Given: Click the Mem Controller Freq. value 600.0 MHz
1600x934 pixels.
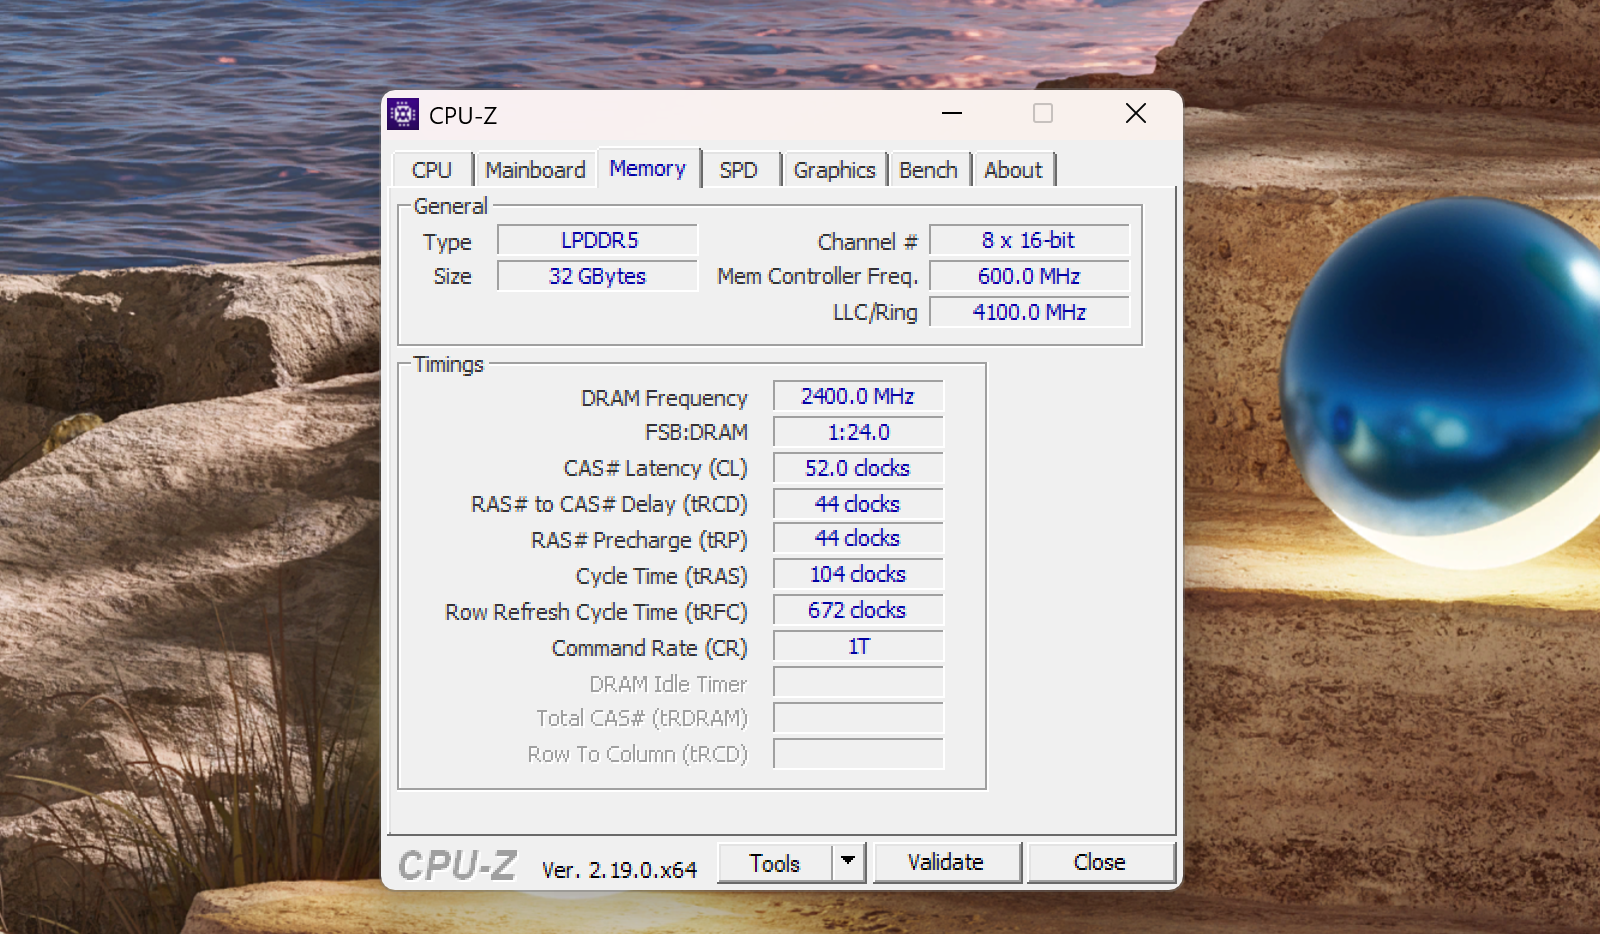Looking at the screenshot, I should pyautogui.click(x=1029, y=276).
